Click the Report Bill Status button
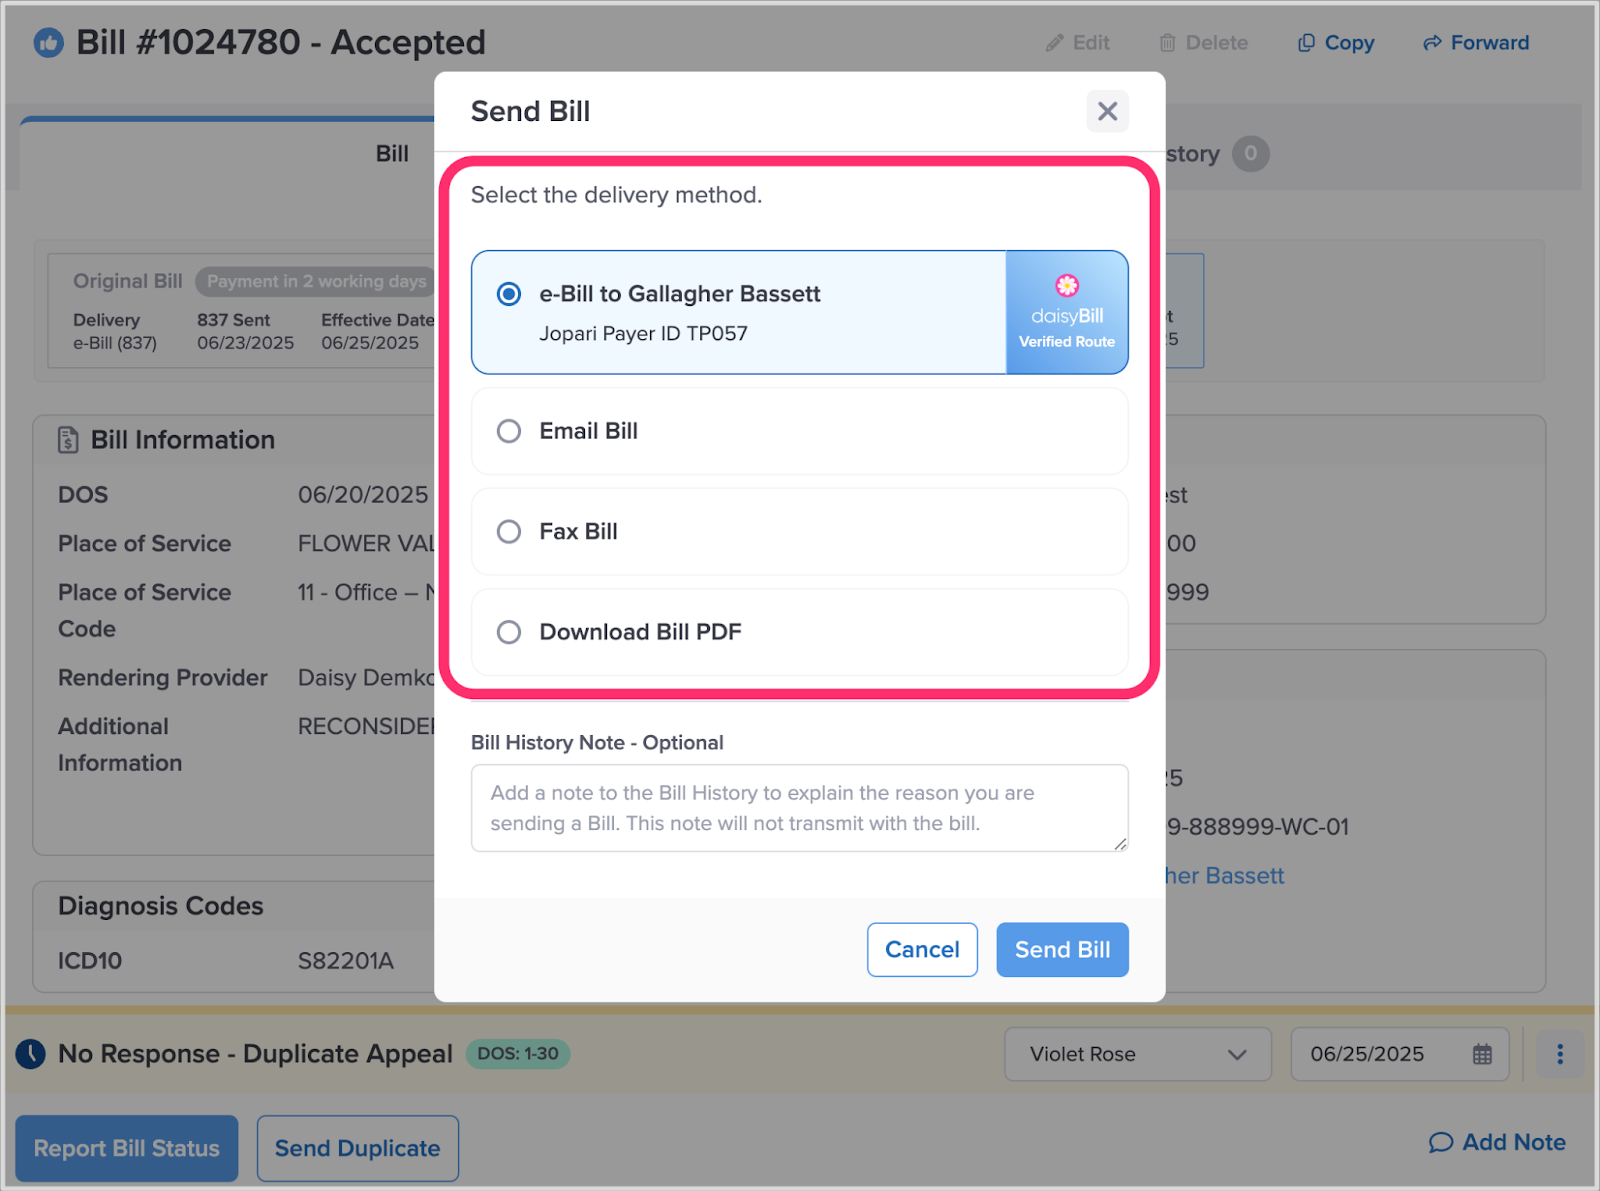 (x=127, y=1148)
